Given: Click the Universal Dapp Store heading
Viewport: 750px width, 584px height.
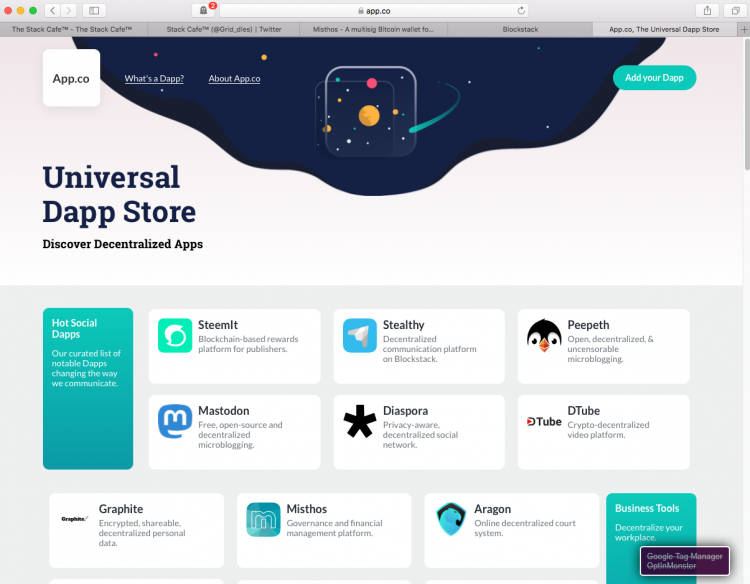Looking at the screenshot, I should (x=119, y=194).
